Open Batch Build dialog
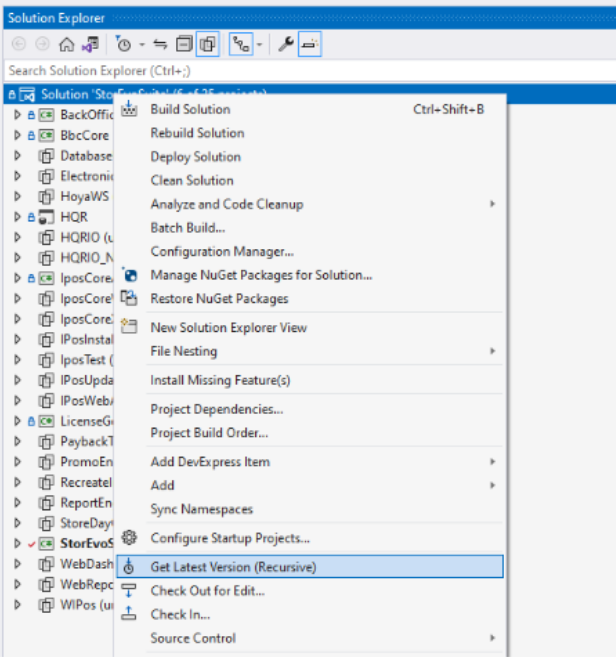 point(310,228)
